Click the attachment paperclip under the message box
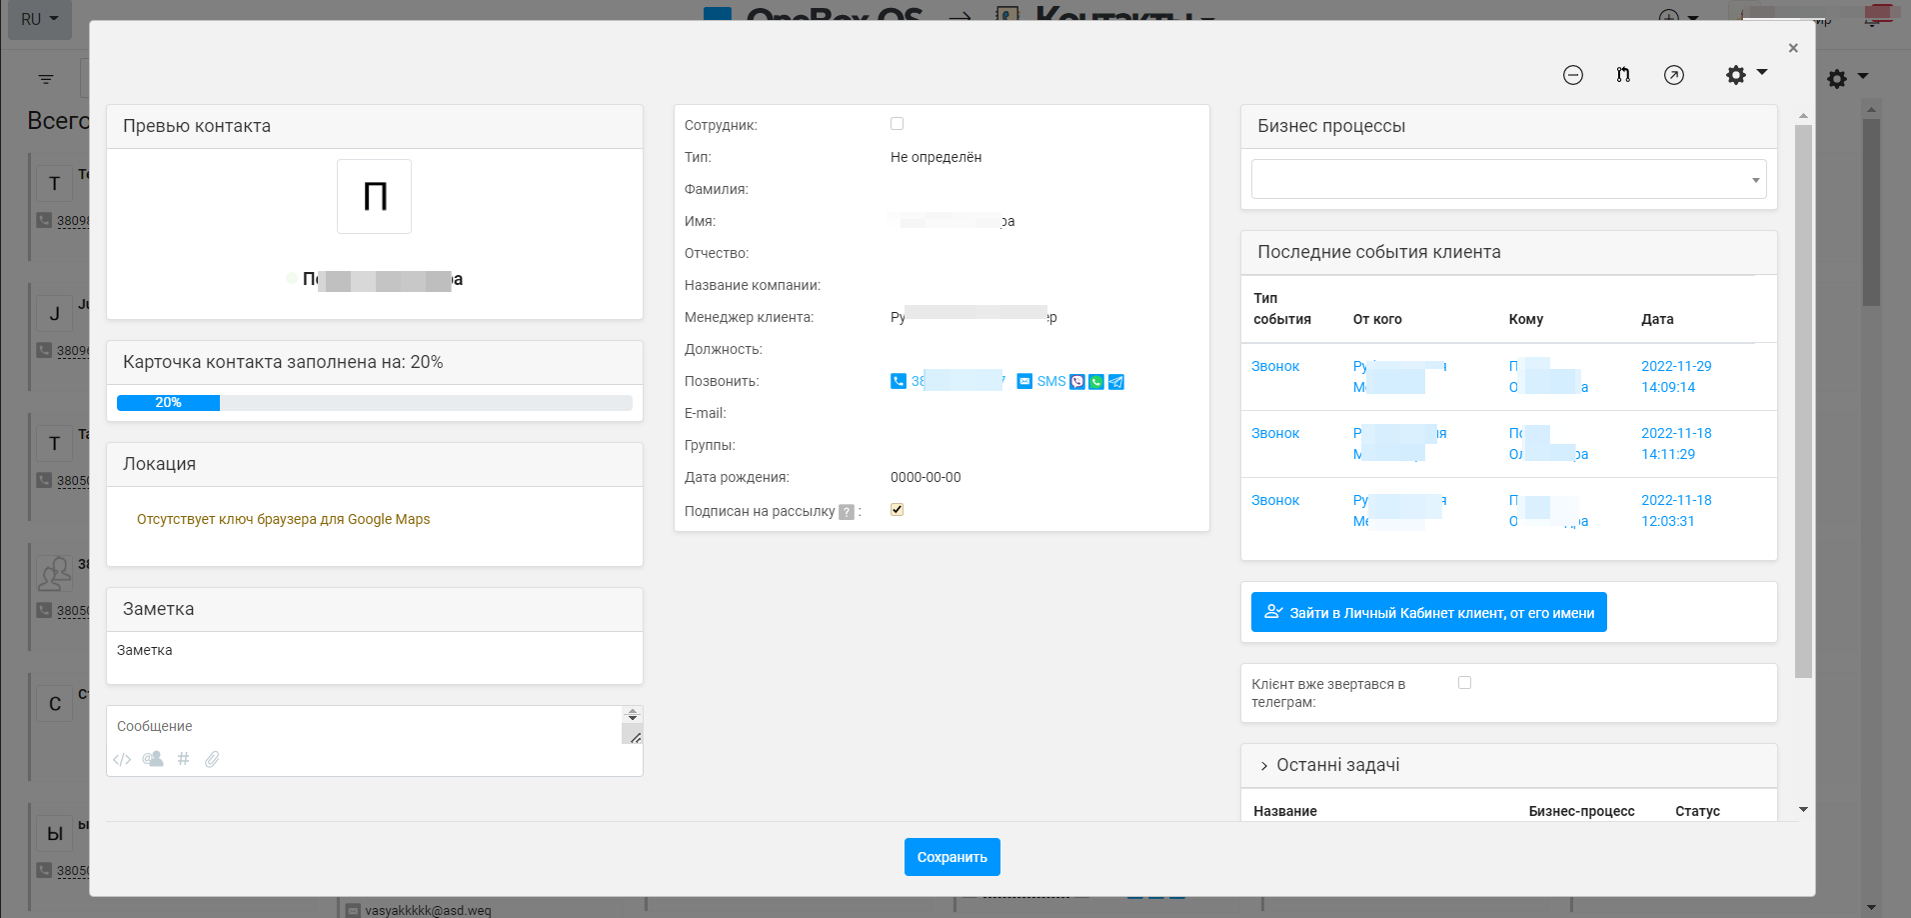Viewport: 1911px width, 918px height. point(212,759)
